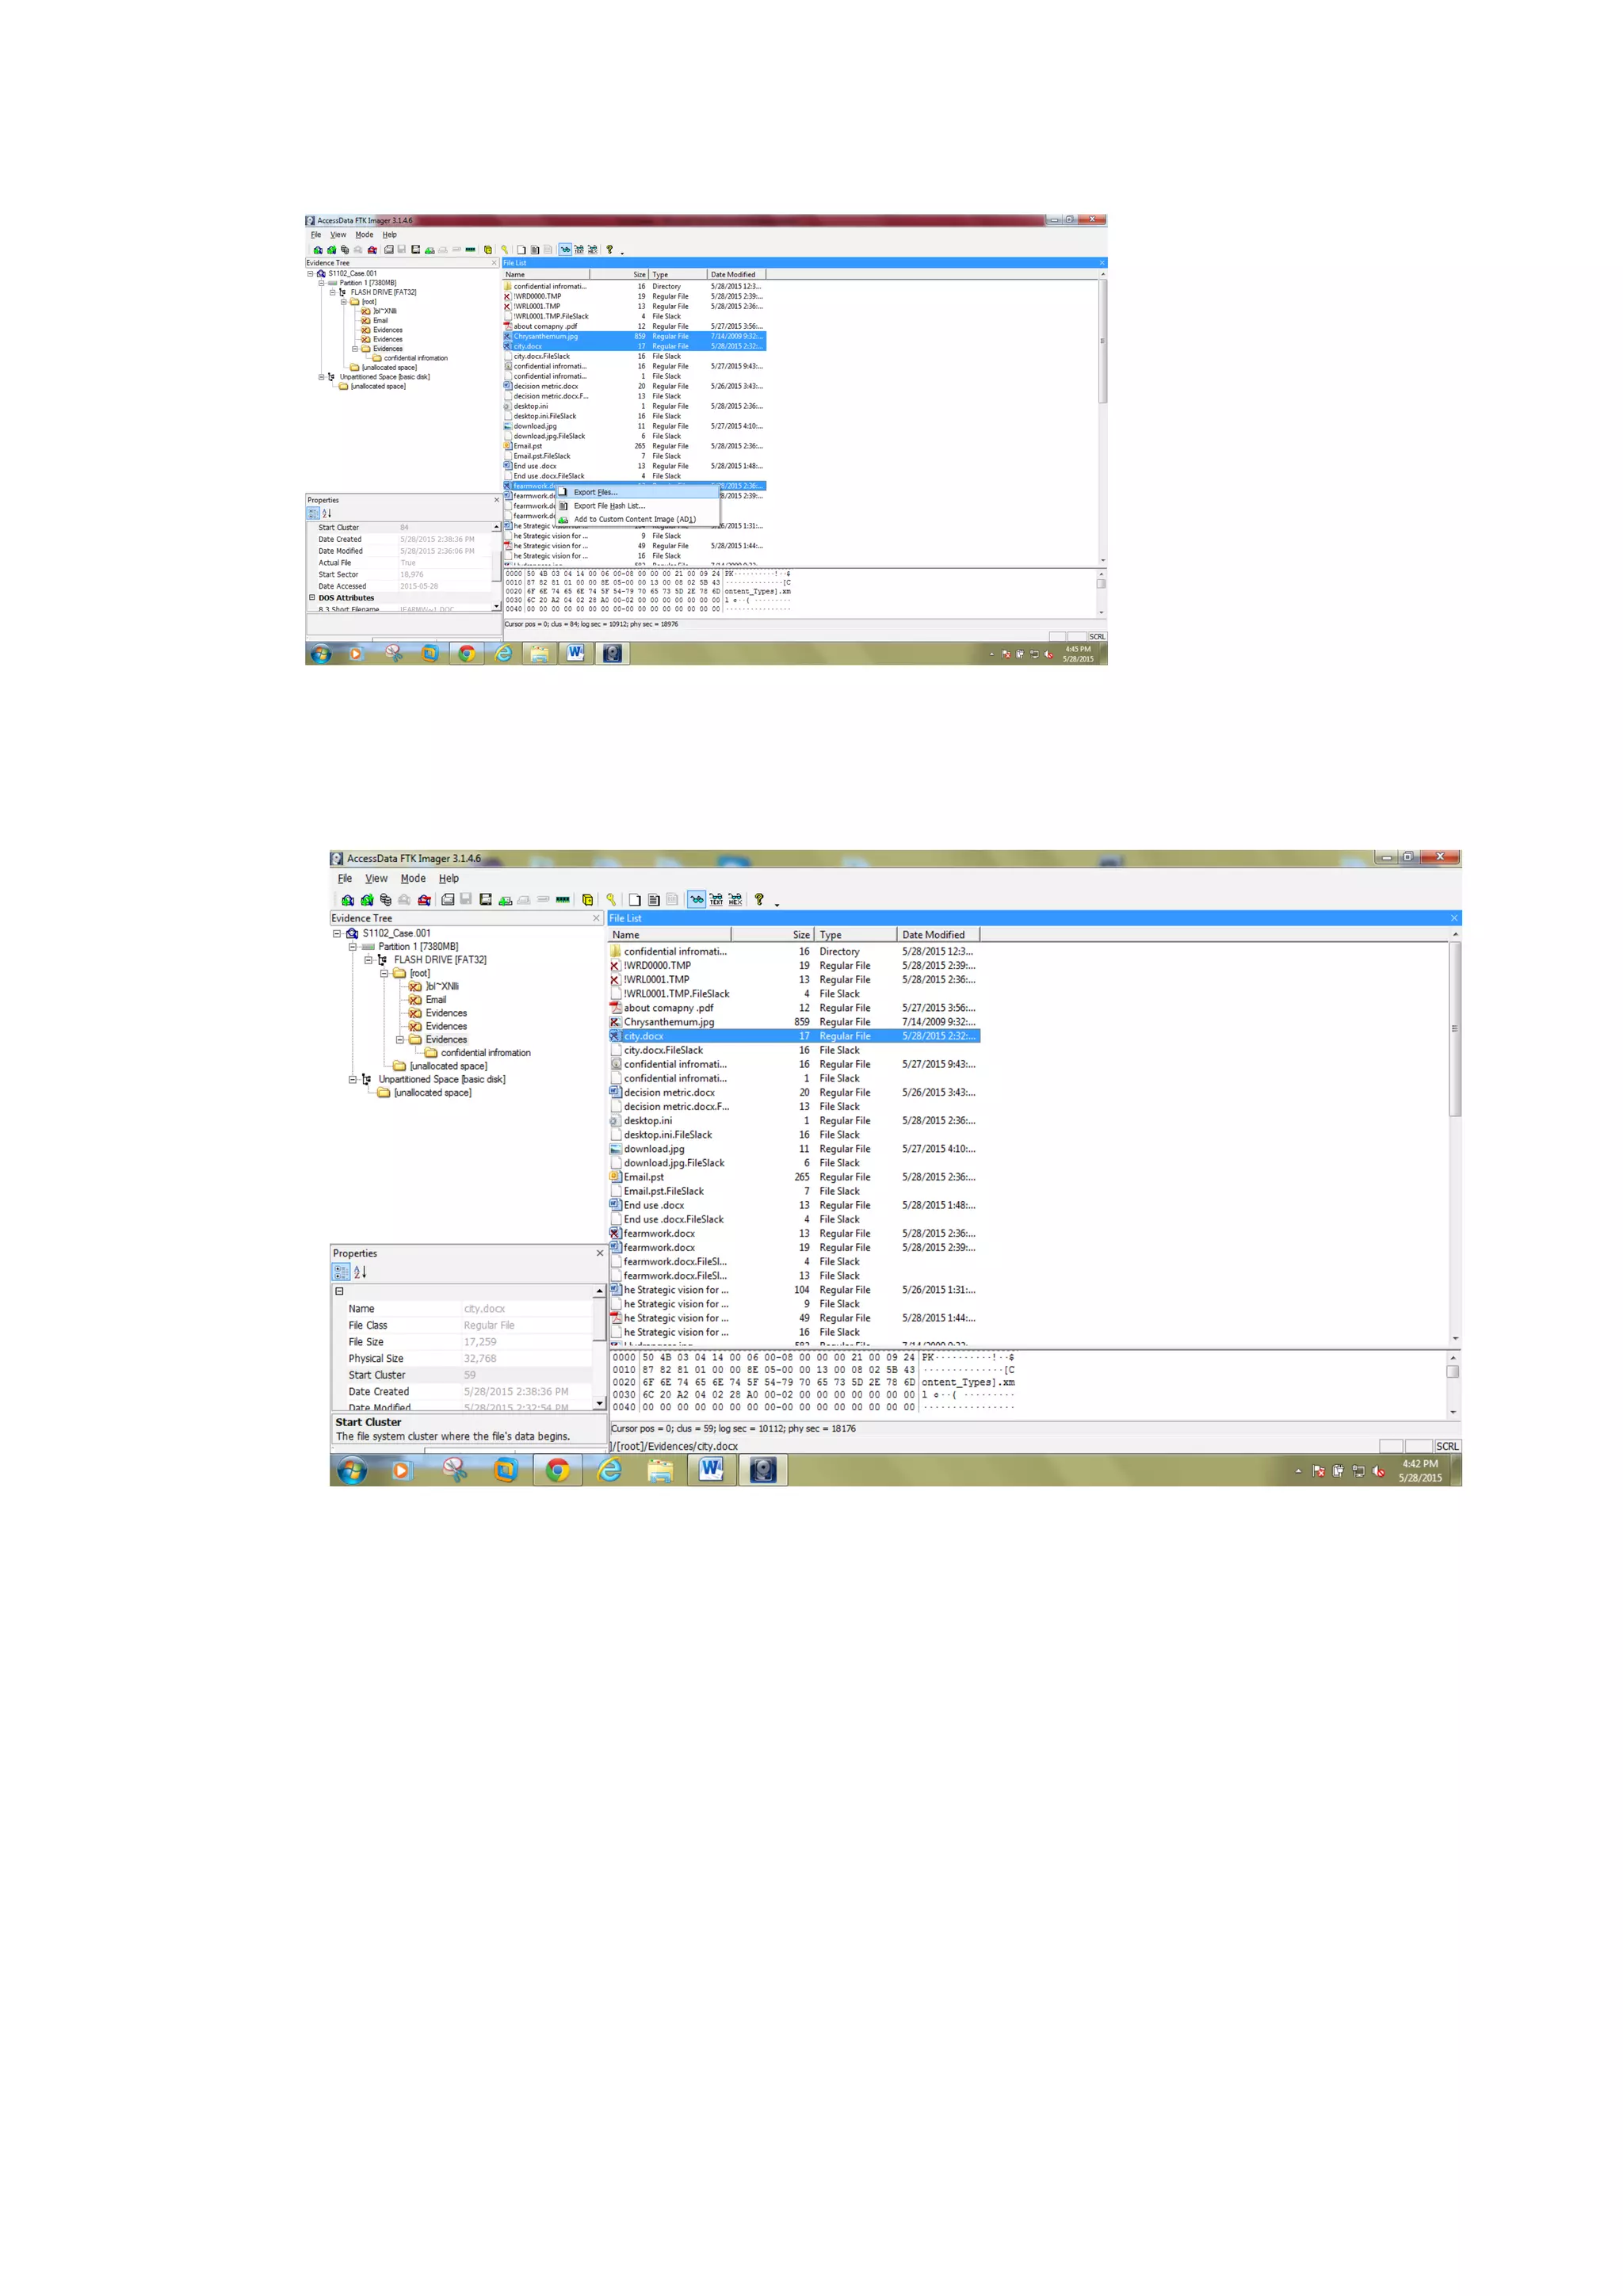Switch viewer to Text mode icon
The height and width of the screenshot is (2296, 1623).
pos(716,900)
